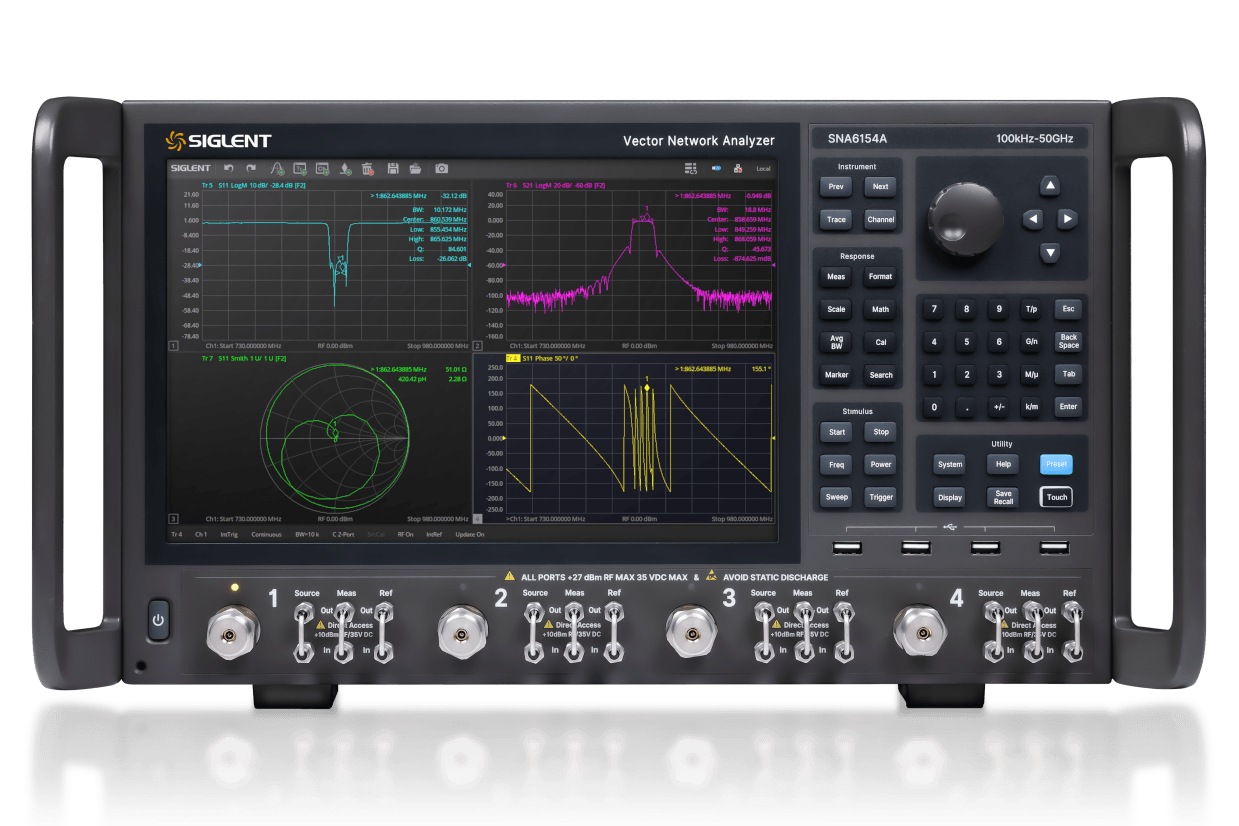Open the BW=10k bandwidth selector
The width and height of the screenshot is (1239, 826).
[307, 534]
